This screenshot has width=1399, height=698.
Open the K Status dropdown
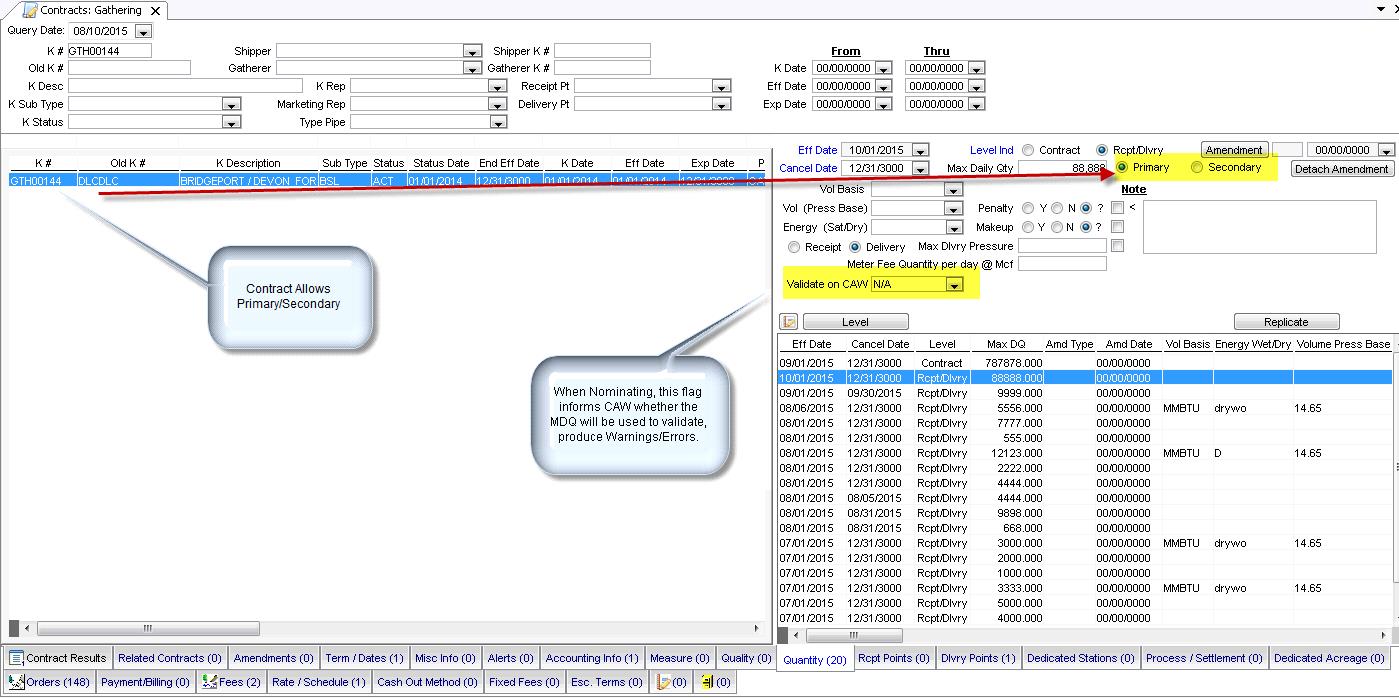pyautogui.click(x=231, y=123)
